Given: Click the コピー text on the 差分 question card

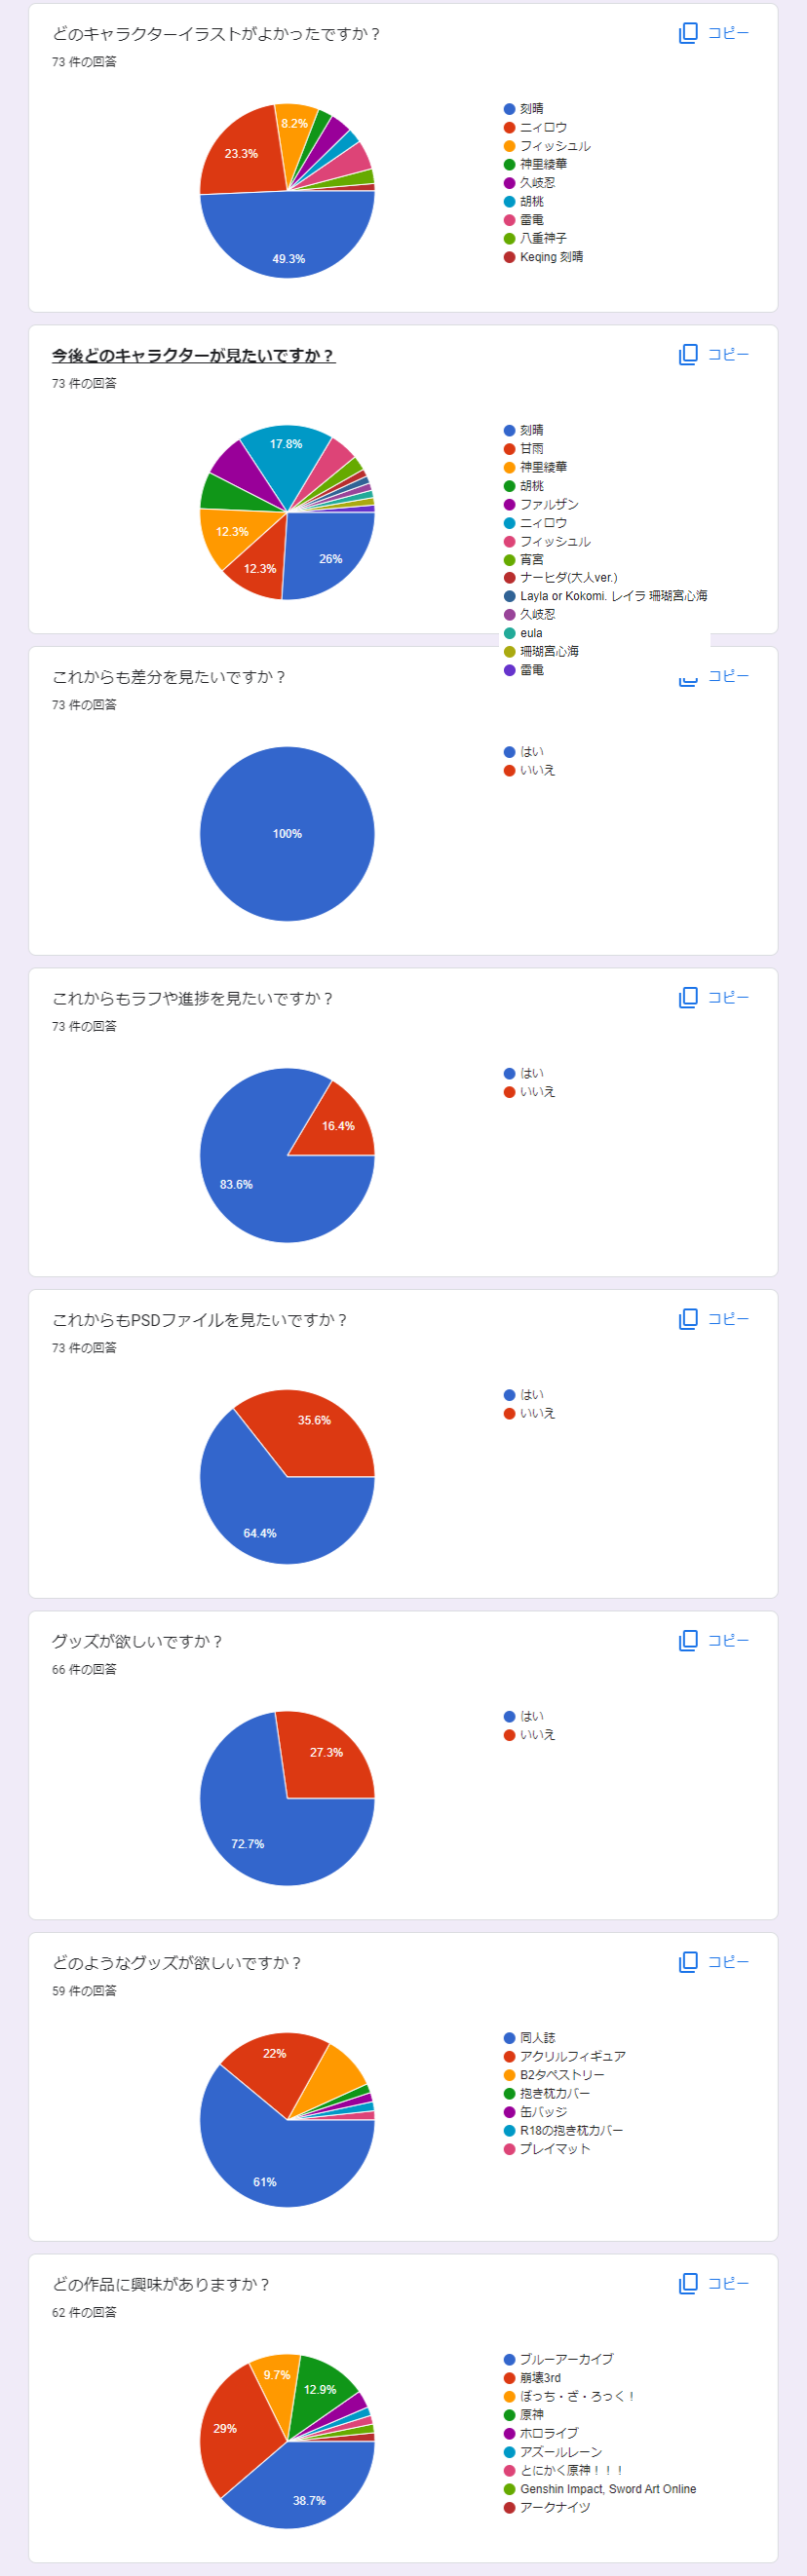Looking at the screenshot, I should [x=728, y=677].
